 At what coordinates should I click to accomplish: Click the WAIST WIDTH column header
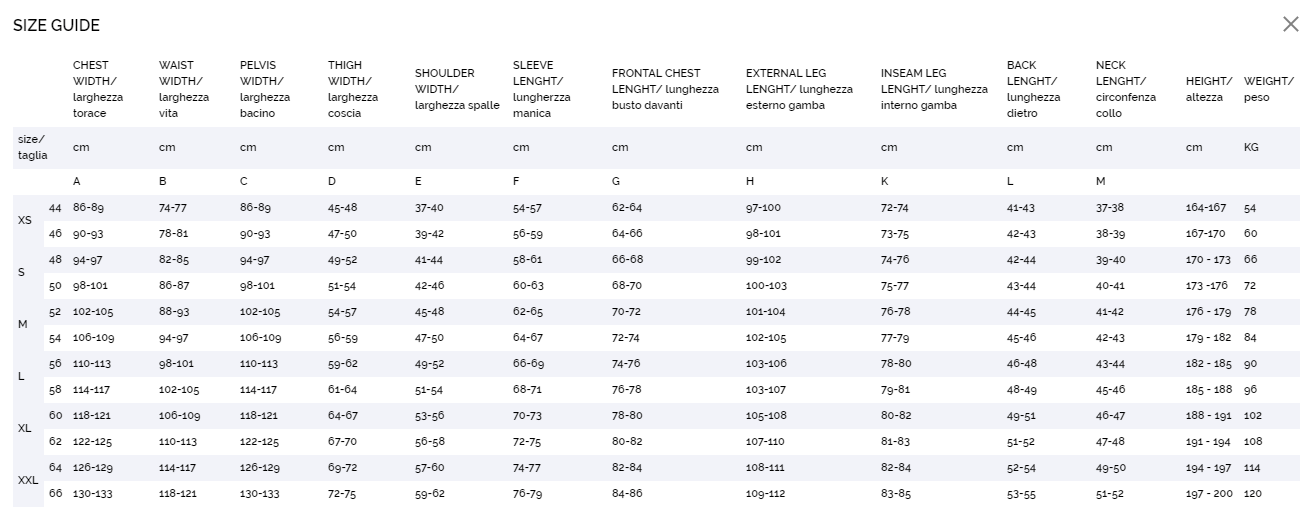pyautogui.click(x=183, y=89)
